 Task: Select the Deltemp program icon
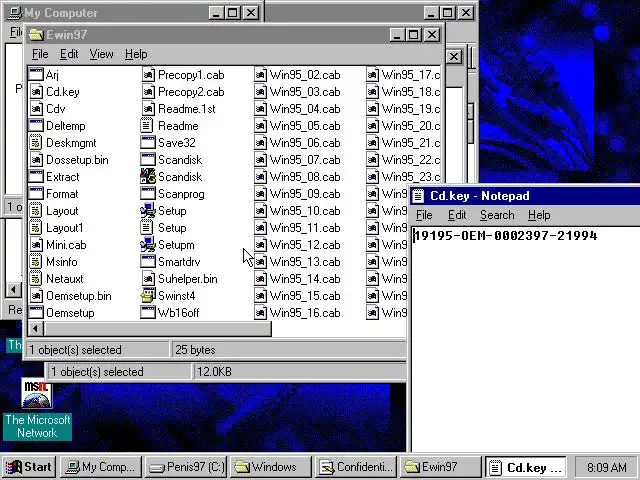(36, 126)
